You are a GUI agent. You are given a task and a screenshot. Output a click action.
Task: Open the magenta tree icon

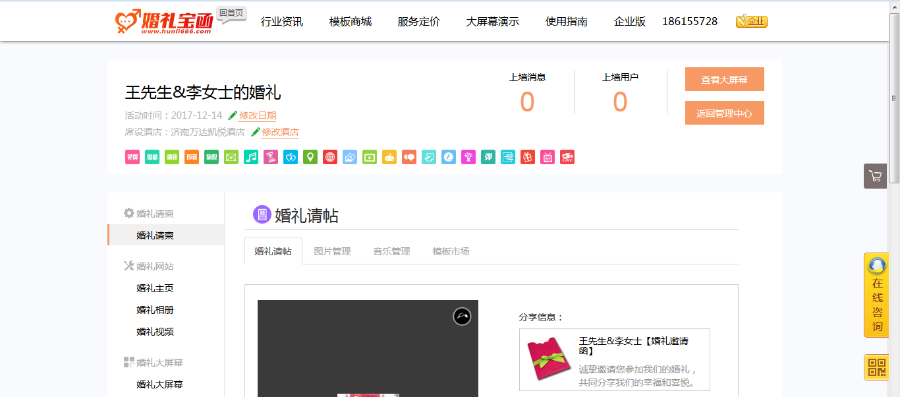(x=469, y=157)
